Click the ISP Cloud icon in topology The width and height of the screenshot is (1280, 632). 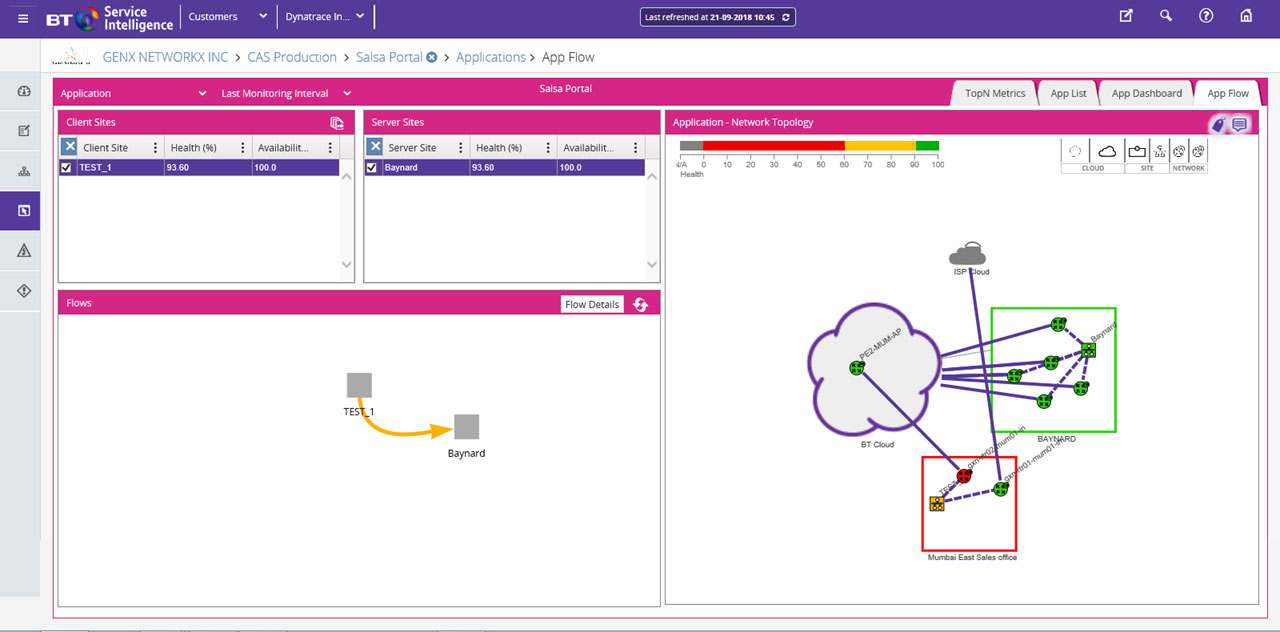coord(968,253)
